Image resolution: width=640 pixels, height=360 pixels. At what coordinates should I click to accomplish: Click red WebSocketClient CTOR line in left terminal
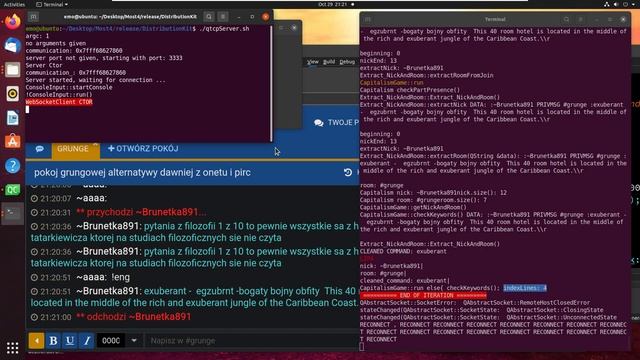(x=59, y=102)
